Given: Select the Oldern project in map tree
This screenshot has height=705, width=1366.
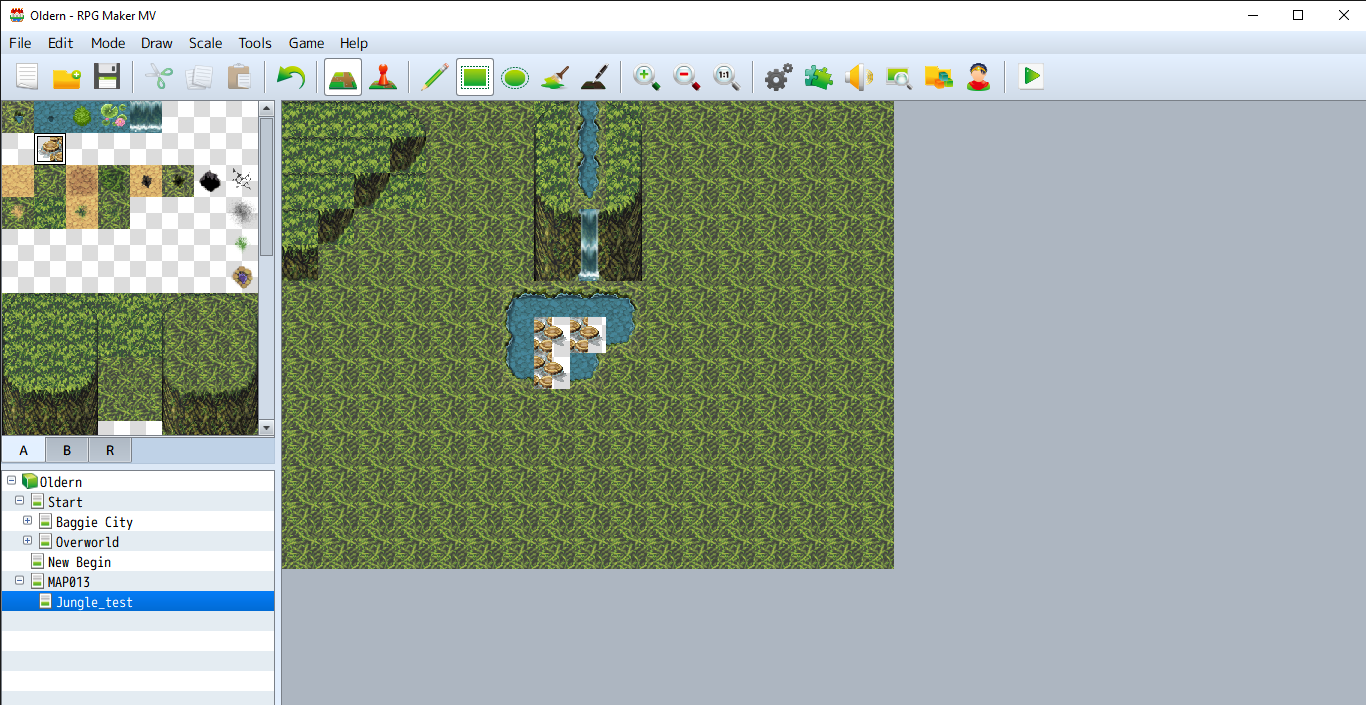Looking at the screenshot, I should 61,482.
